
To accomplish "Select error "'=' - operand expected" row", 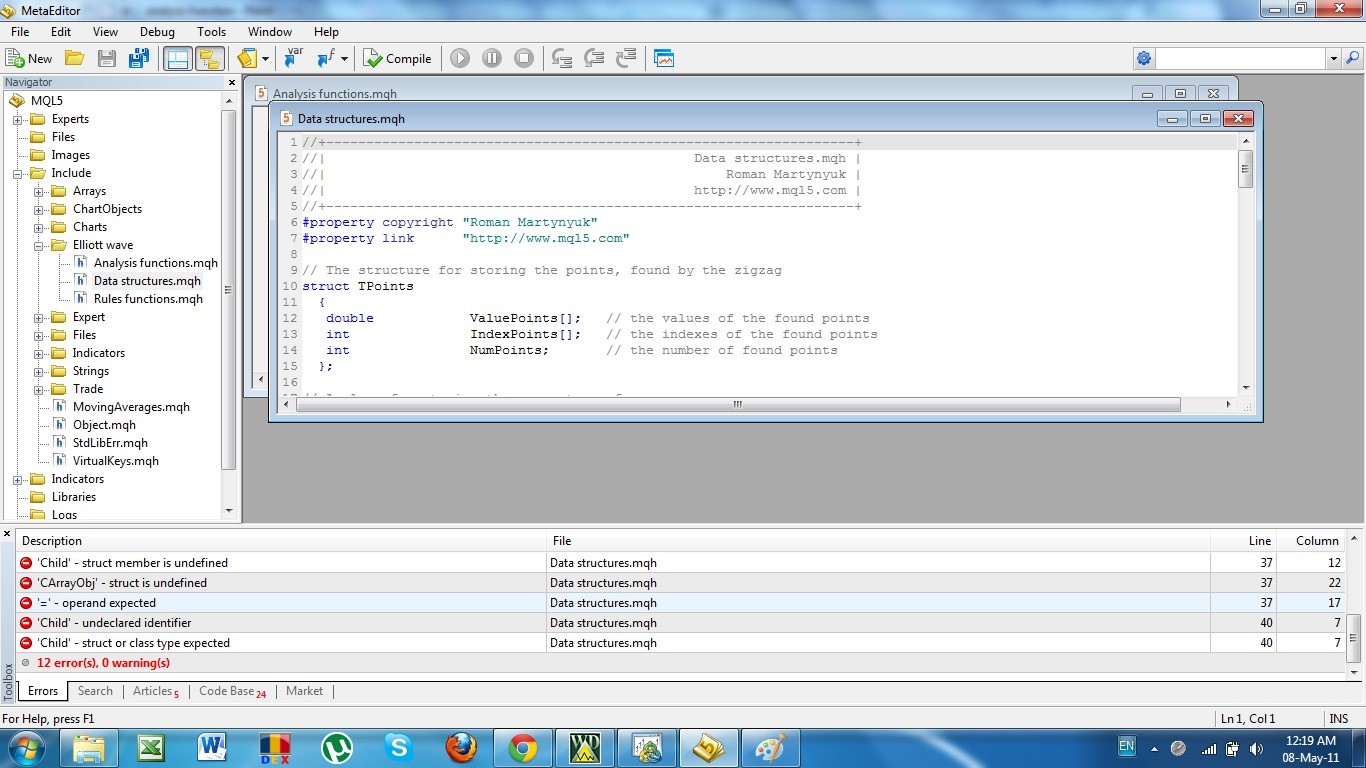I will coord(682,603).
